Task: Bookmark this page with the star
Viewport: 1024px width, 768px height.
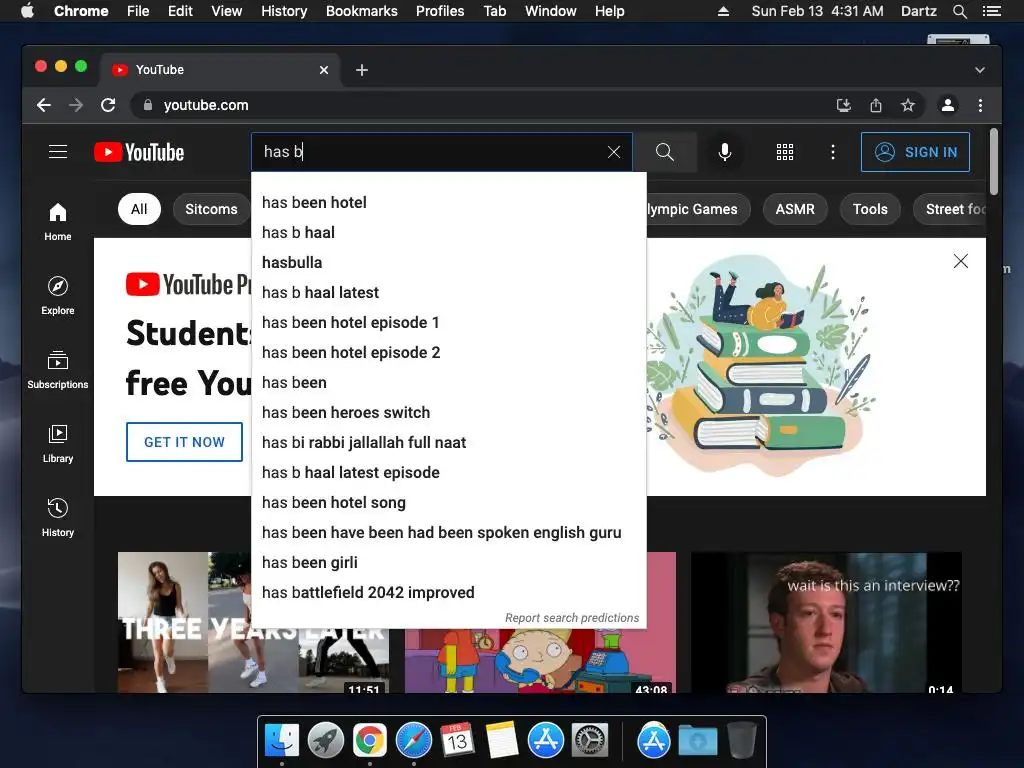Action: 908,105
